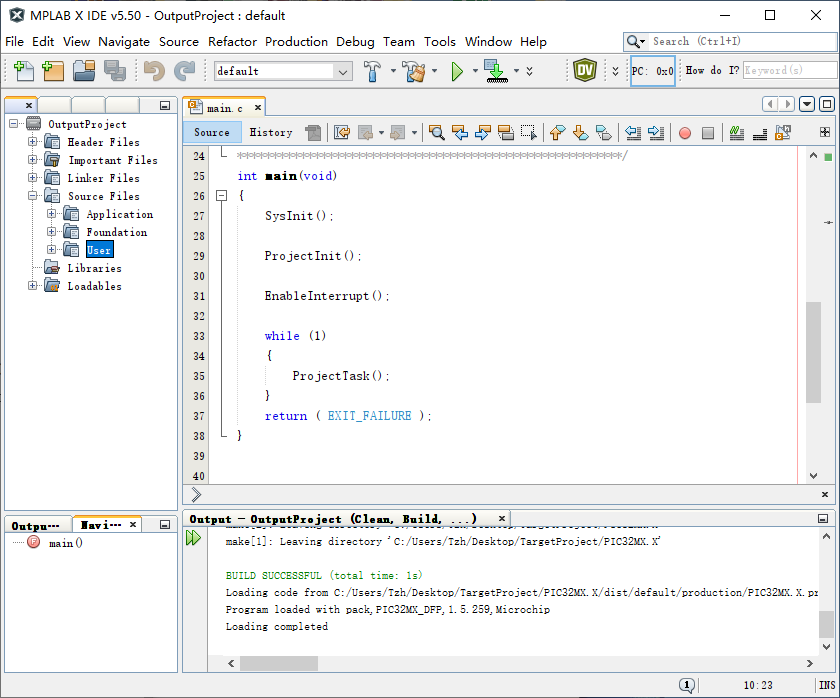The height and width of the screenshot is (698, 840).
Task: Expand the Loadables tree node
Action: tap(33, 286)
